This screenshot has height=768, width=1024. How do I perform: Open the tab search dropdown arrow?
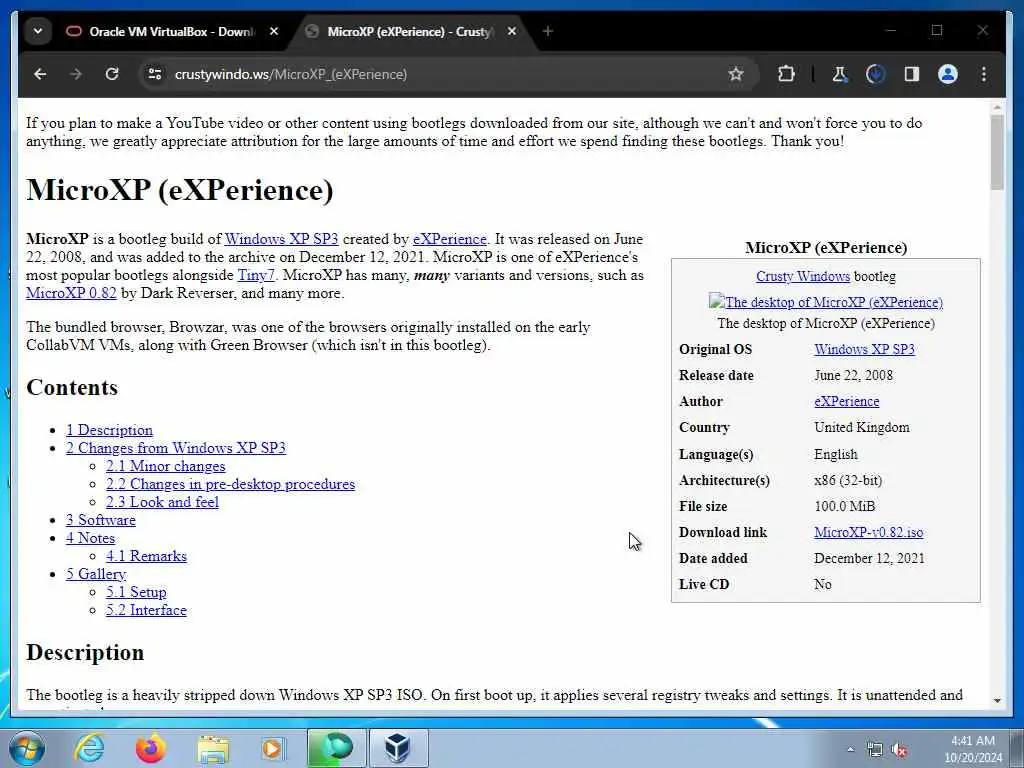tap(38, 31)
